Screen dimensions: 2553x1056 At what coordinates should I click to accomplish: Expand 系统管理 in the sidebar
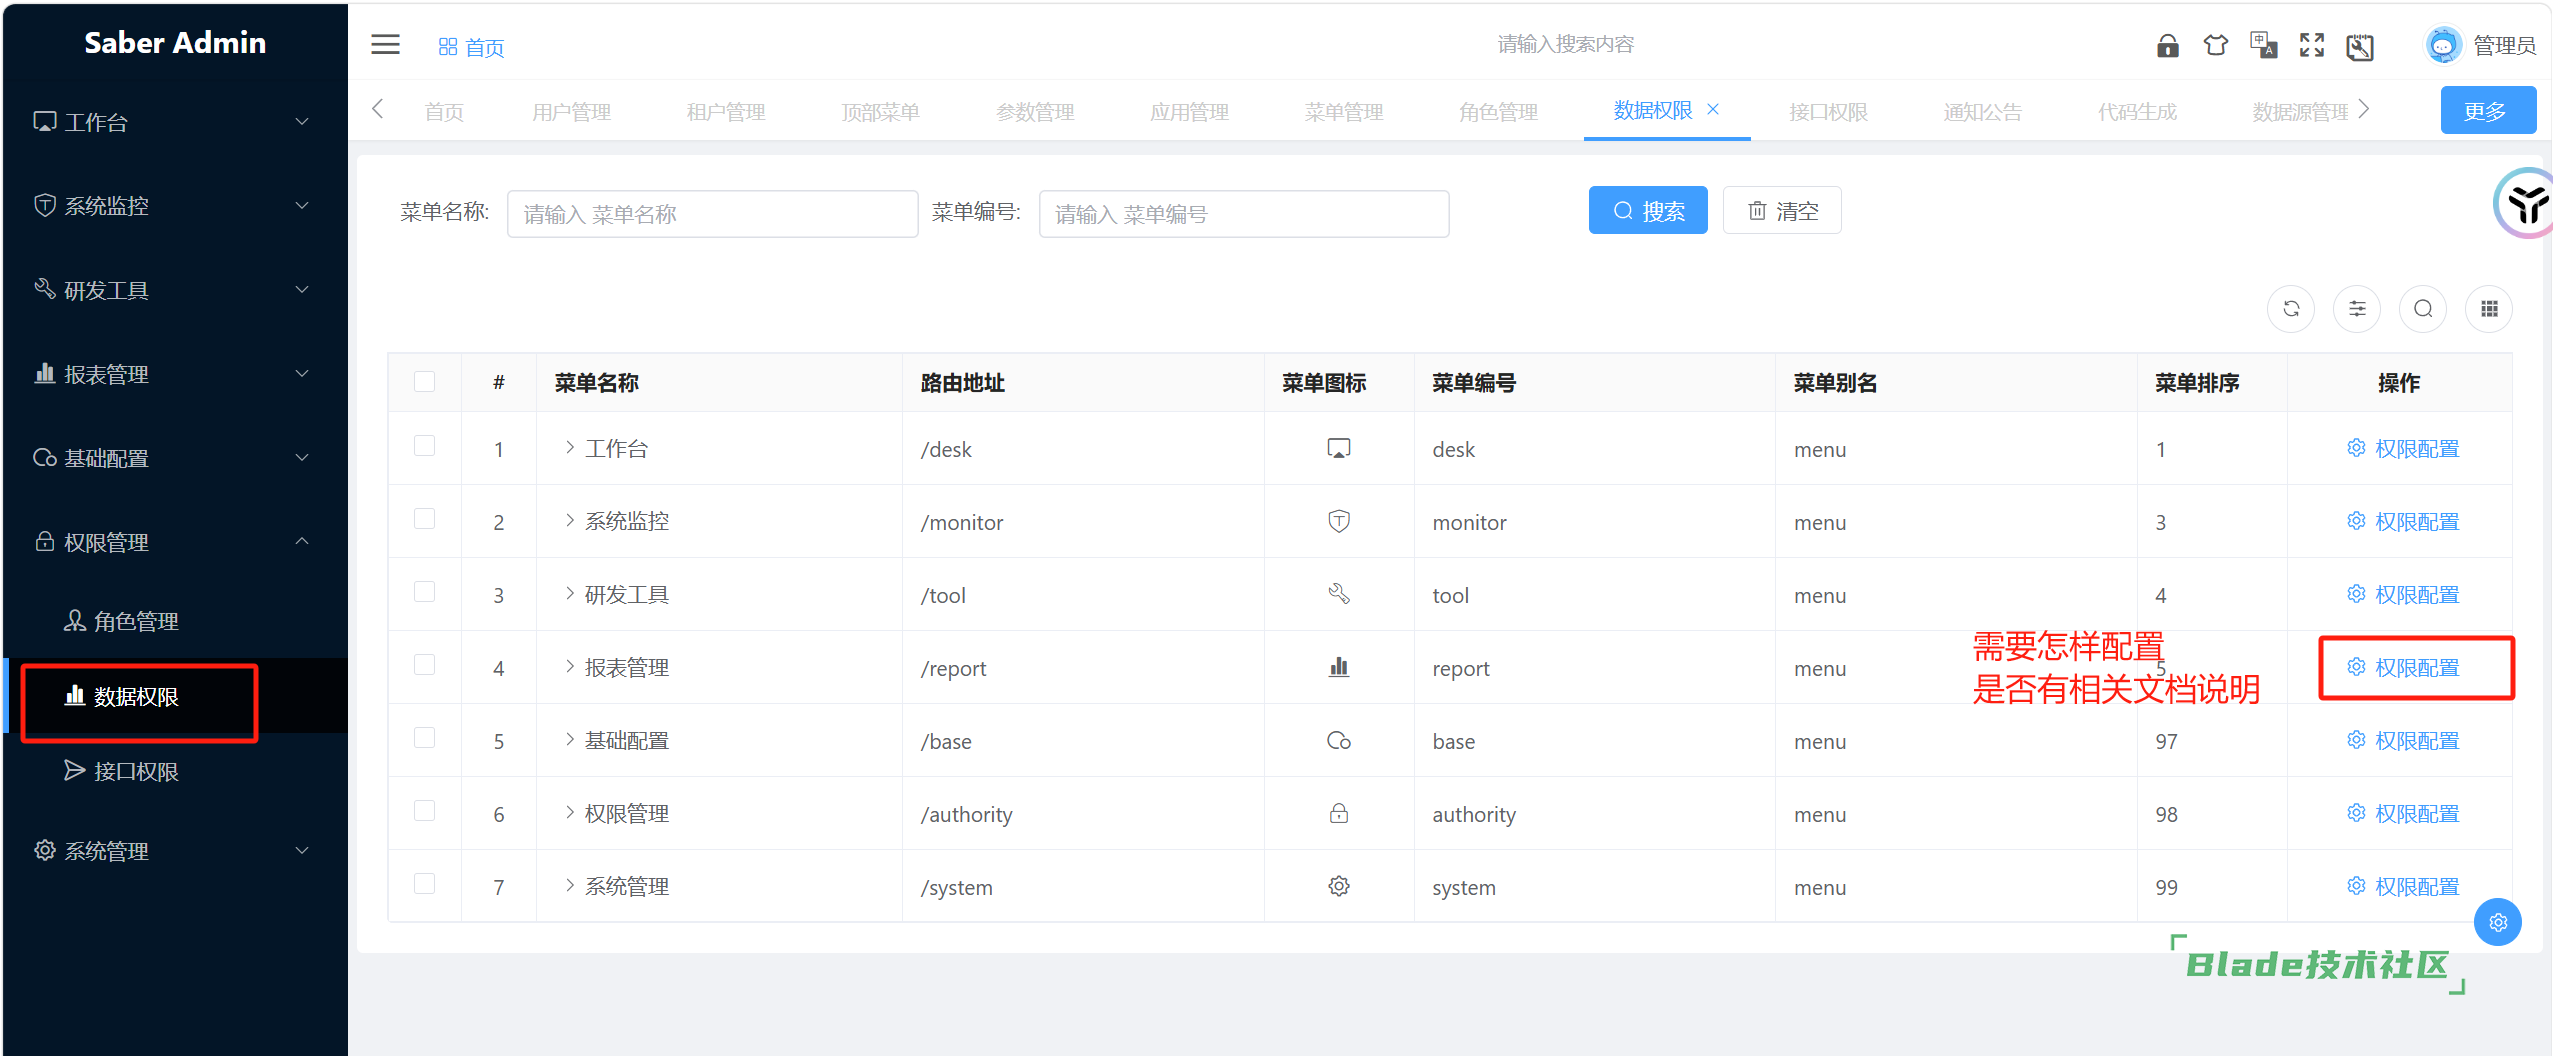point(174,851)
